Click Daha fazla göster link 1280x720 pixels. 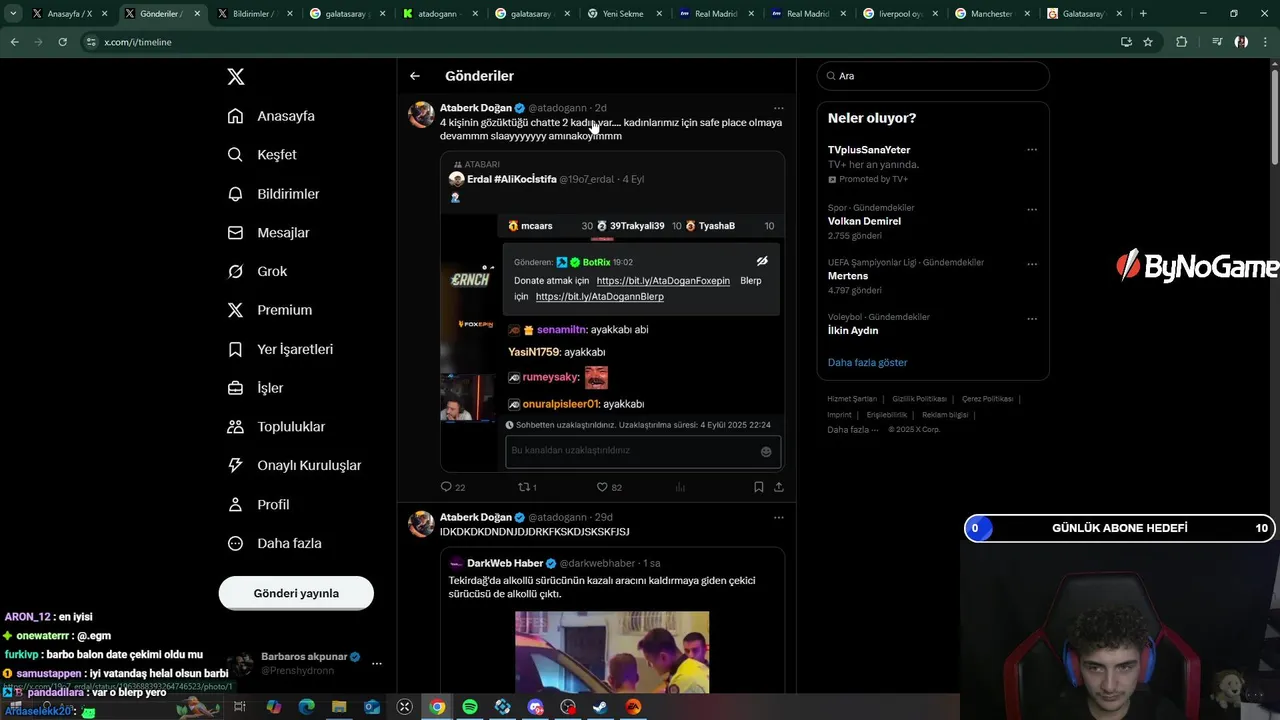[x=867, y=362]
